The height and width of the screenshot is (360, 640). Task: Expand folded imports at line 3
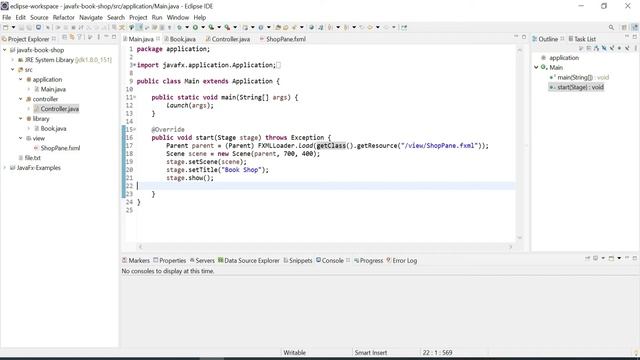coord(135,65)
